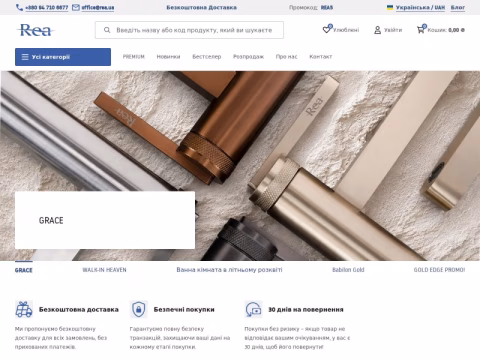Click the Ukrainian flag icon
The image size is (480, 360).
click(x=390, y=7)
